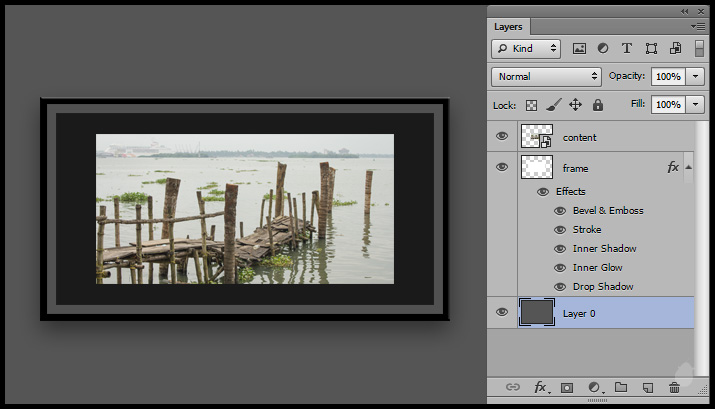Delete layer using the trash icon
The width and height of the screenshot is (715, 409).
(674, 387)
